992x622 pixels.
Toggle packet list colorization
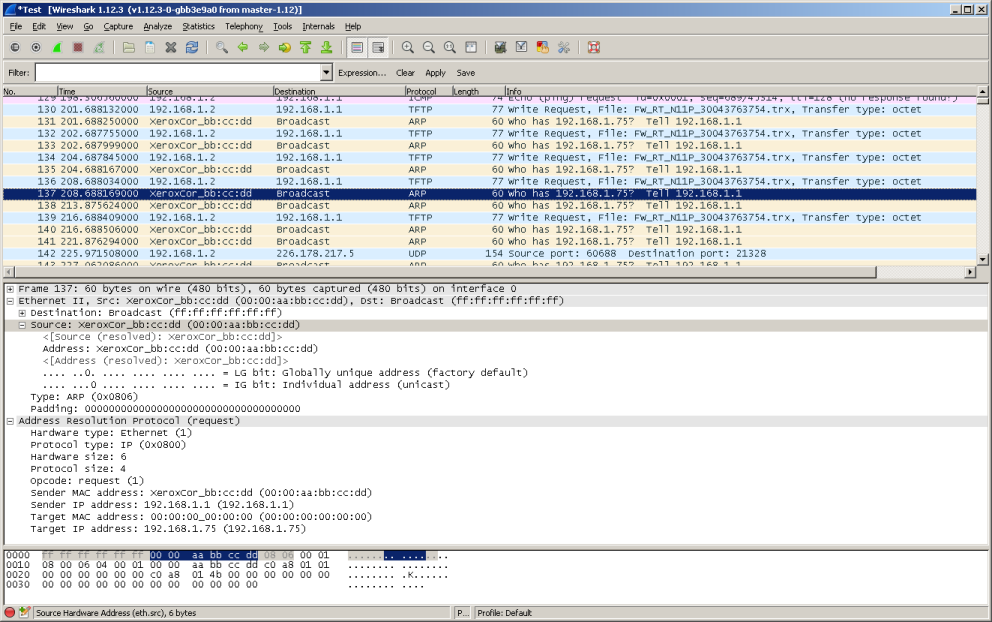(x=357, y=47)
